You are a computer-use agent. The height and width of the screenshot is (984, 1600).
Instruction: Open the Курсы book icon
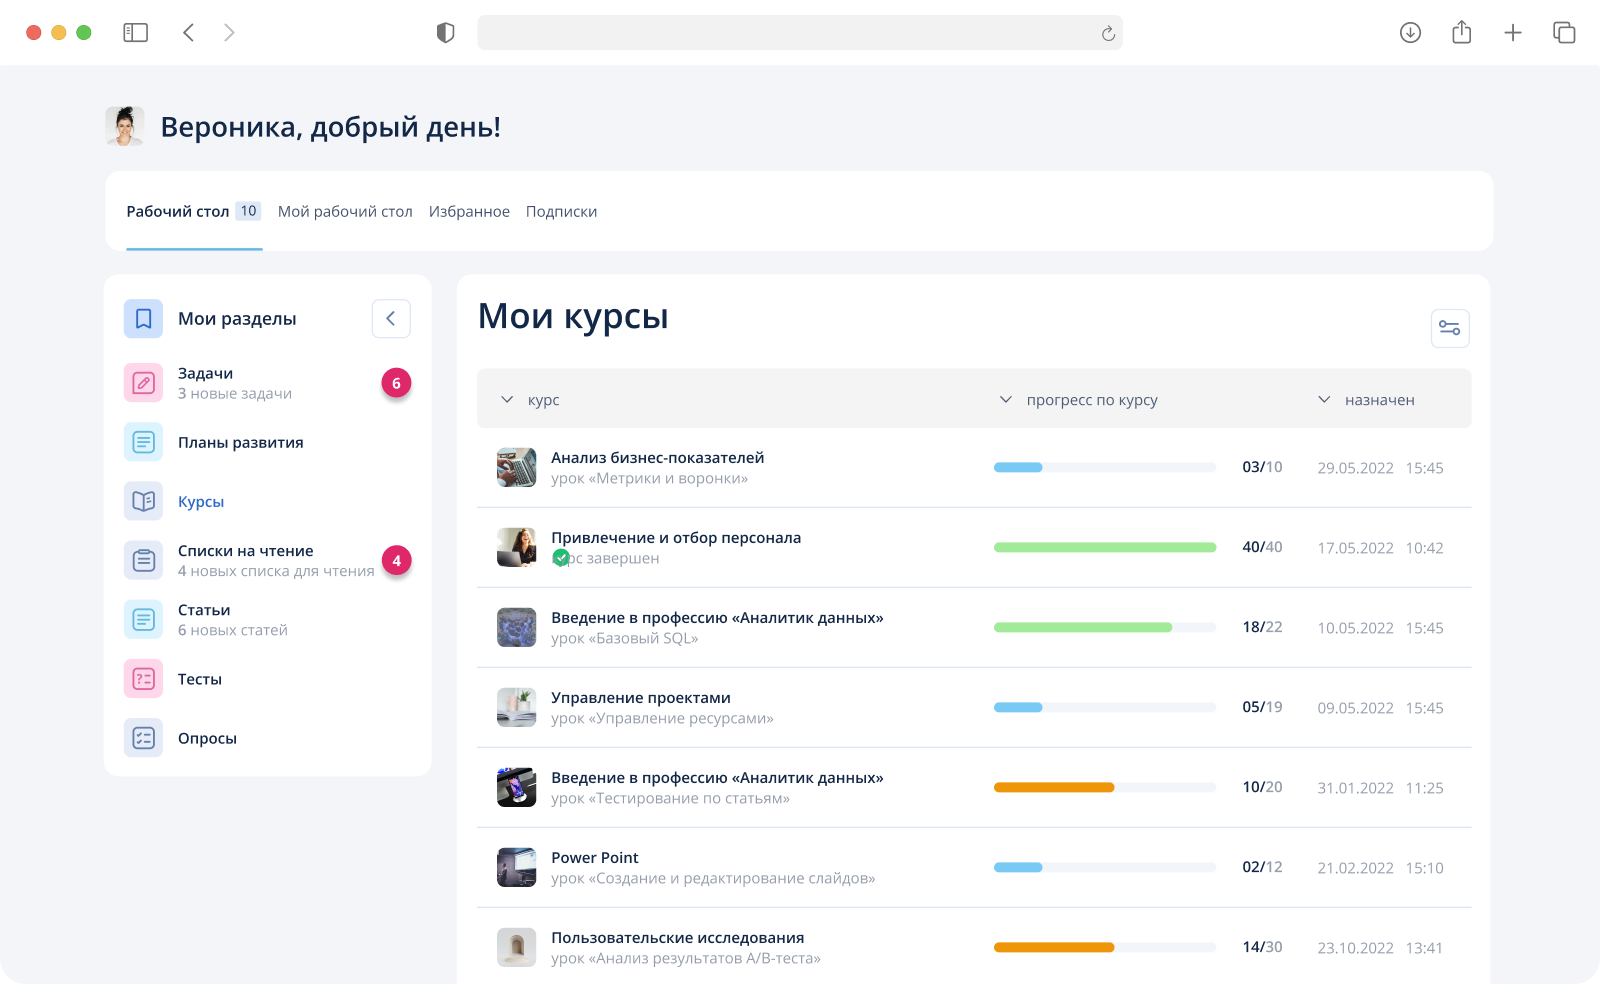144,500
